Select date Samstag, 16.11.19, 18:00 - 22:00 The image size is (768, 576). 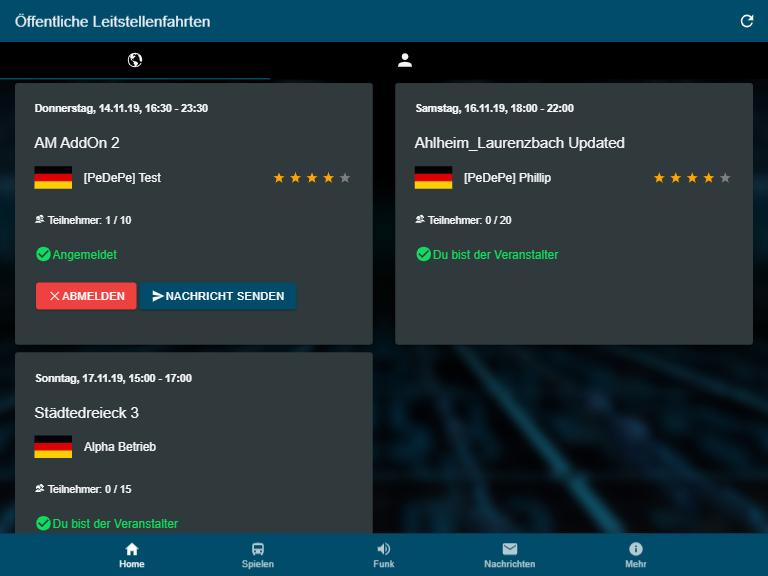click(495, 108)
